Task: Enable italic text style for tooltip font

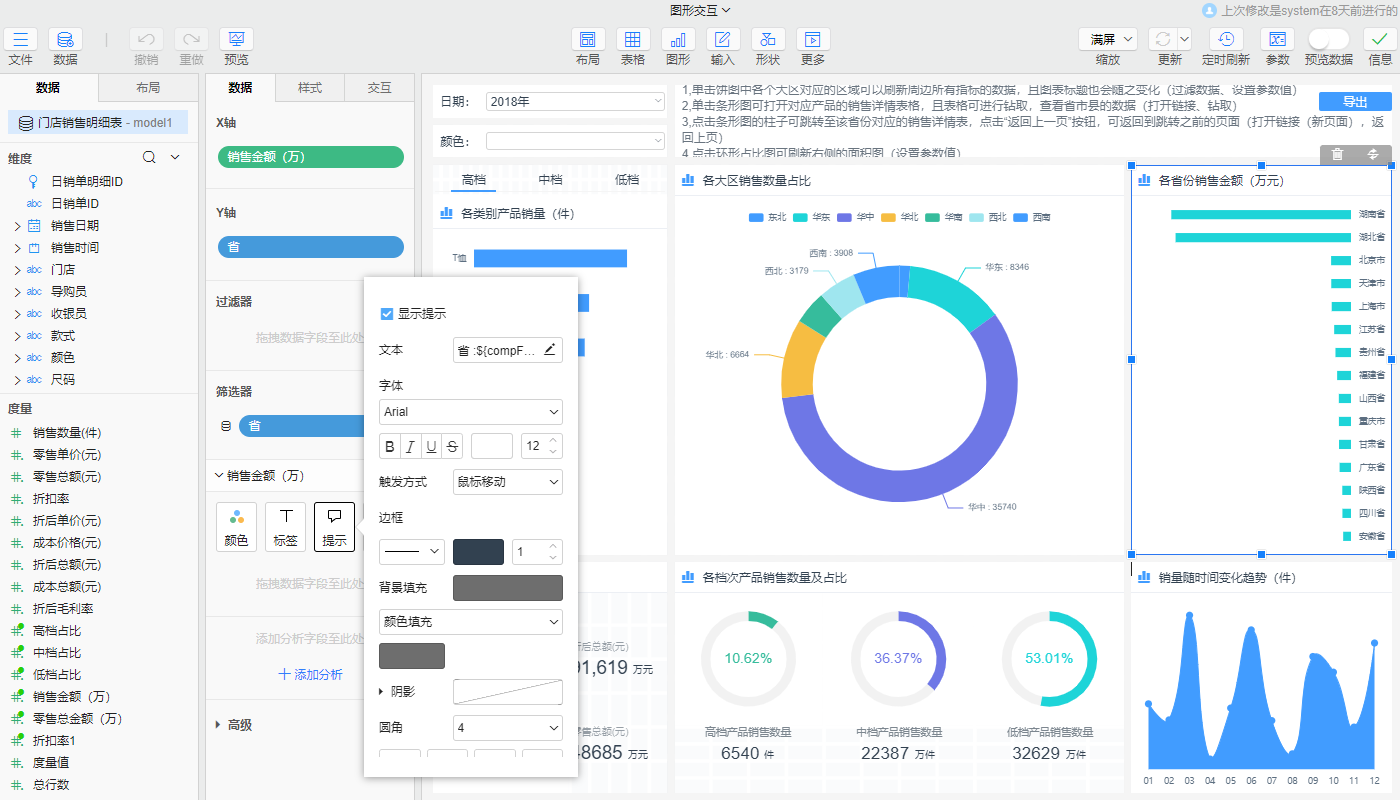Action: coord(409,446)
